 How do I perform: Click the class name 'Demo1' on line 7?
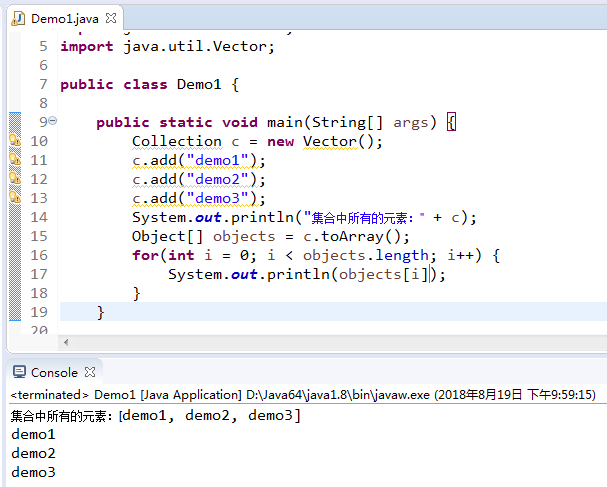tap(199, 84)
